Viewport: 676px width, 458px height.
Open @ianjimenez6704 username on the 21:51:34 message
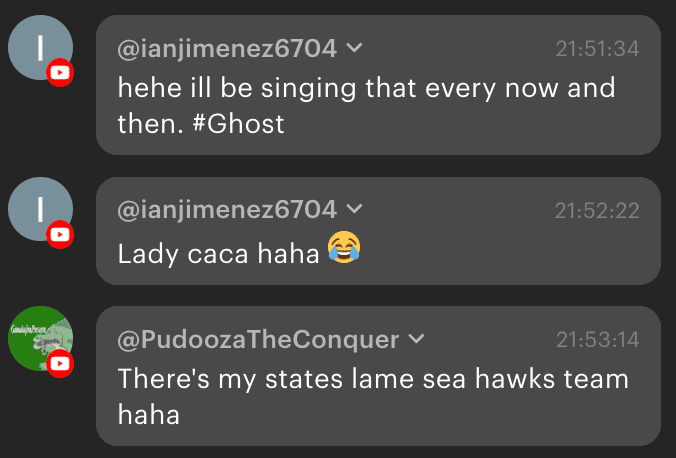pyautogui.click(x=227, y=47)
